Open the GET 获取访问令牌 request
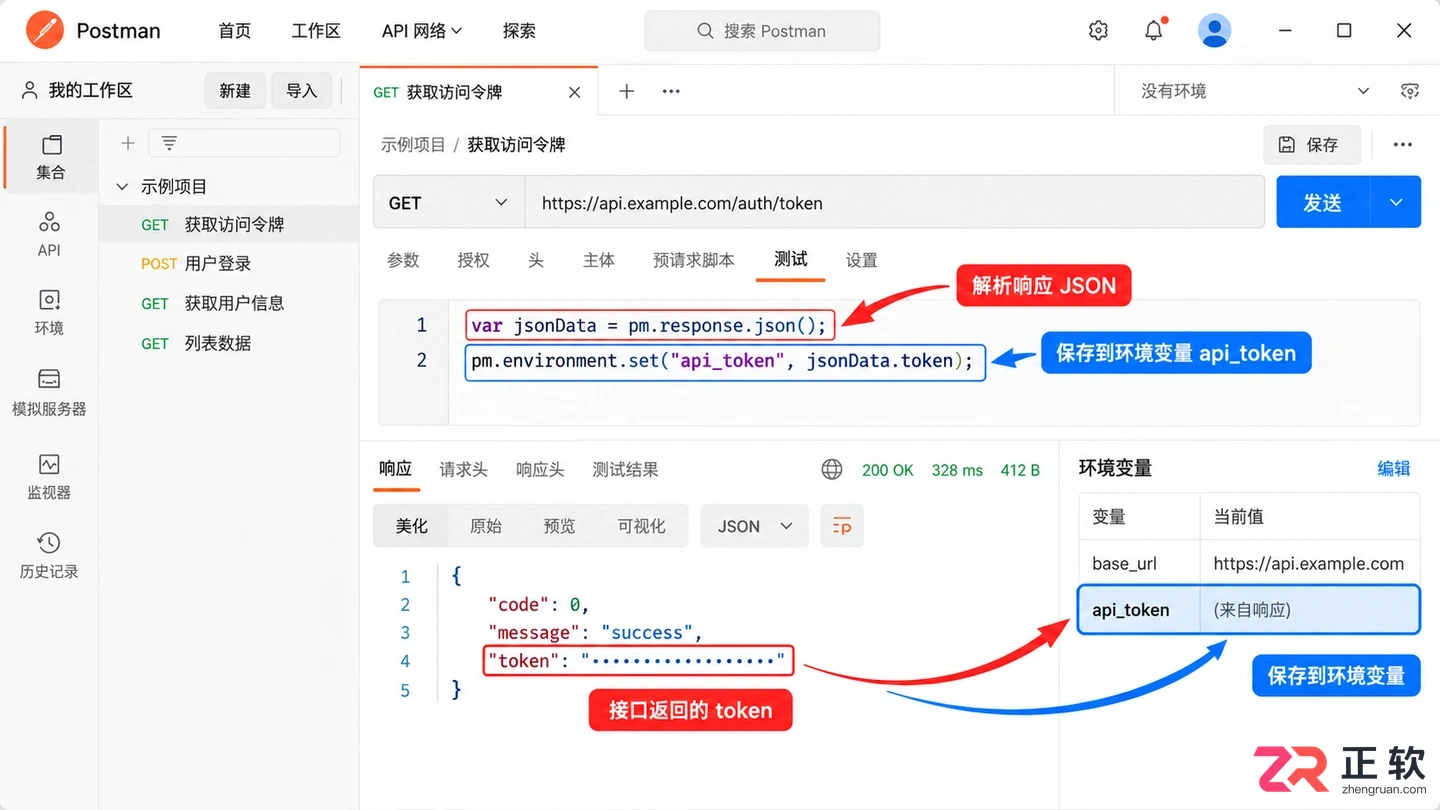1440x810 pixels. click(229, 225)
